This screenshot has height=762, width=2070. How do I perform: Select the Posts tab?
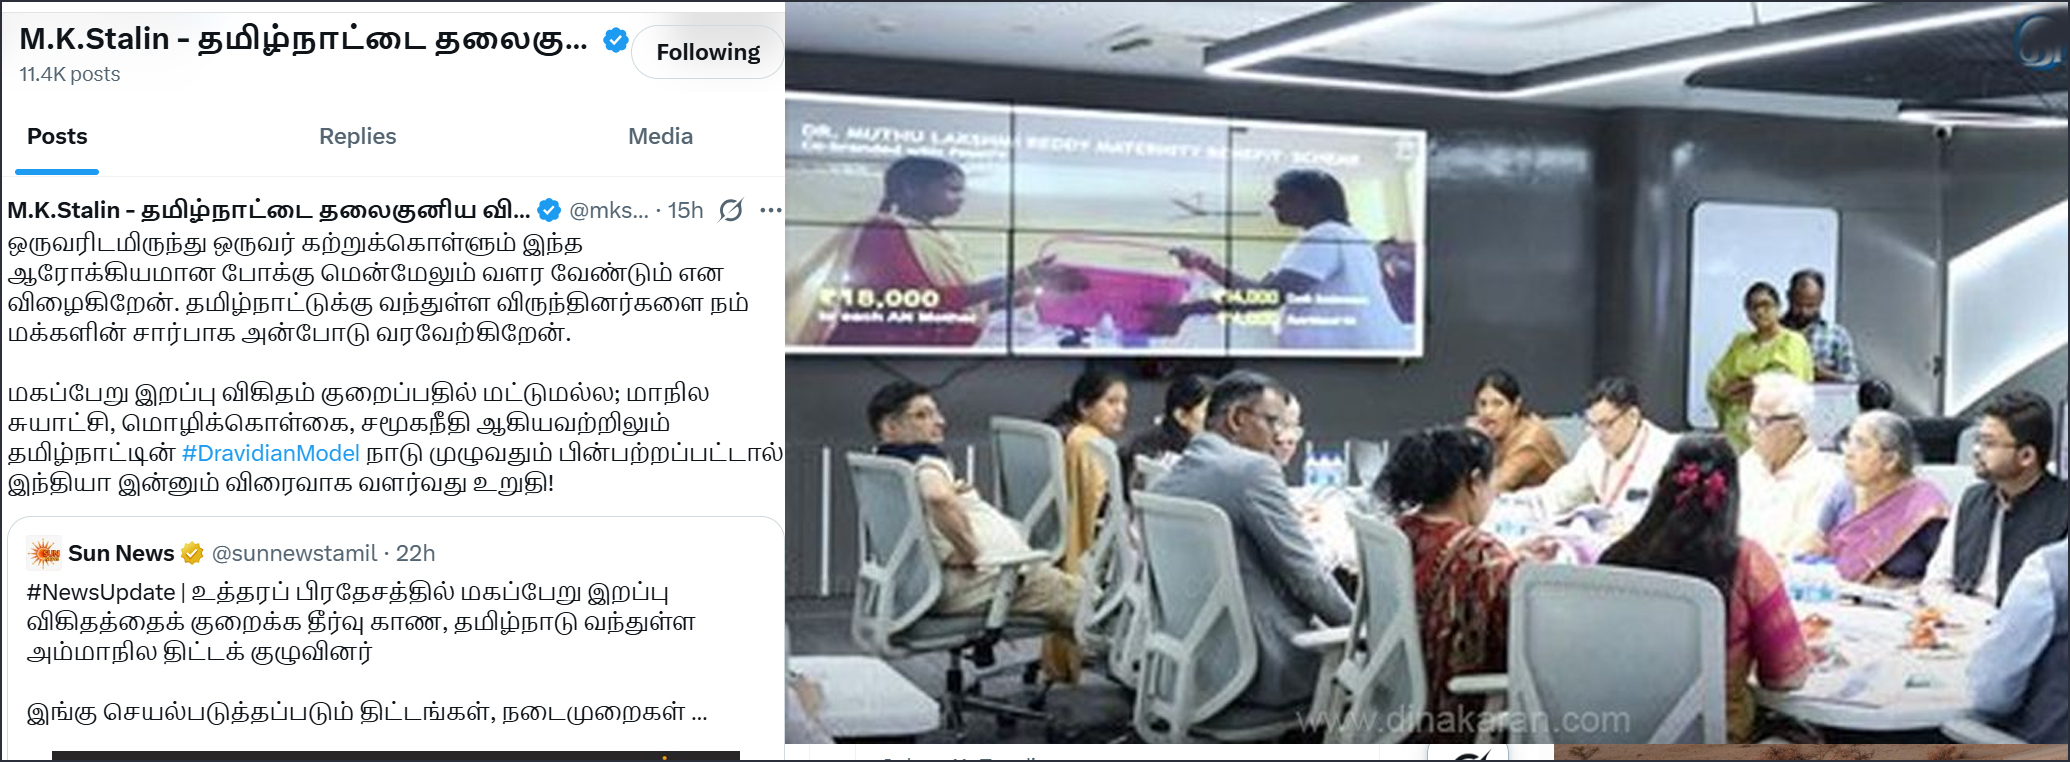[57, 136]
